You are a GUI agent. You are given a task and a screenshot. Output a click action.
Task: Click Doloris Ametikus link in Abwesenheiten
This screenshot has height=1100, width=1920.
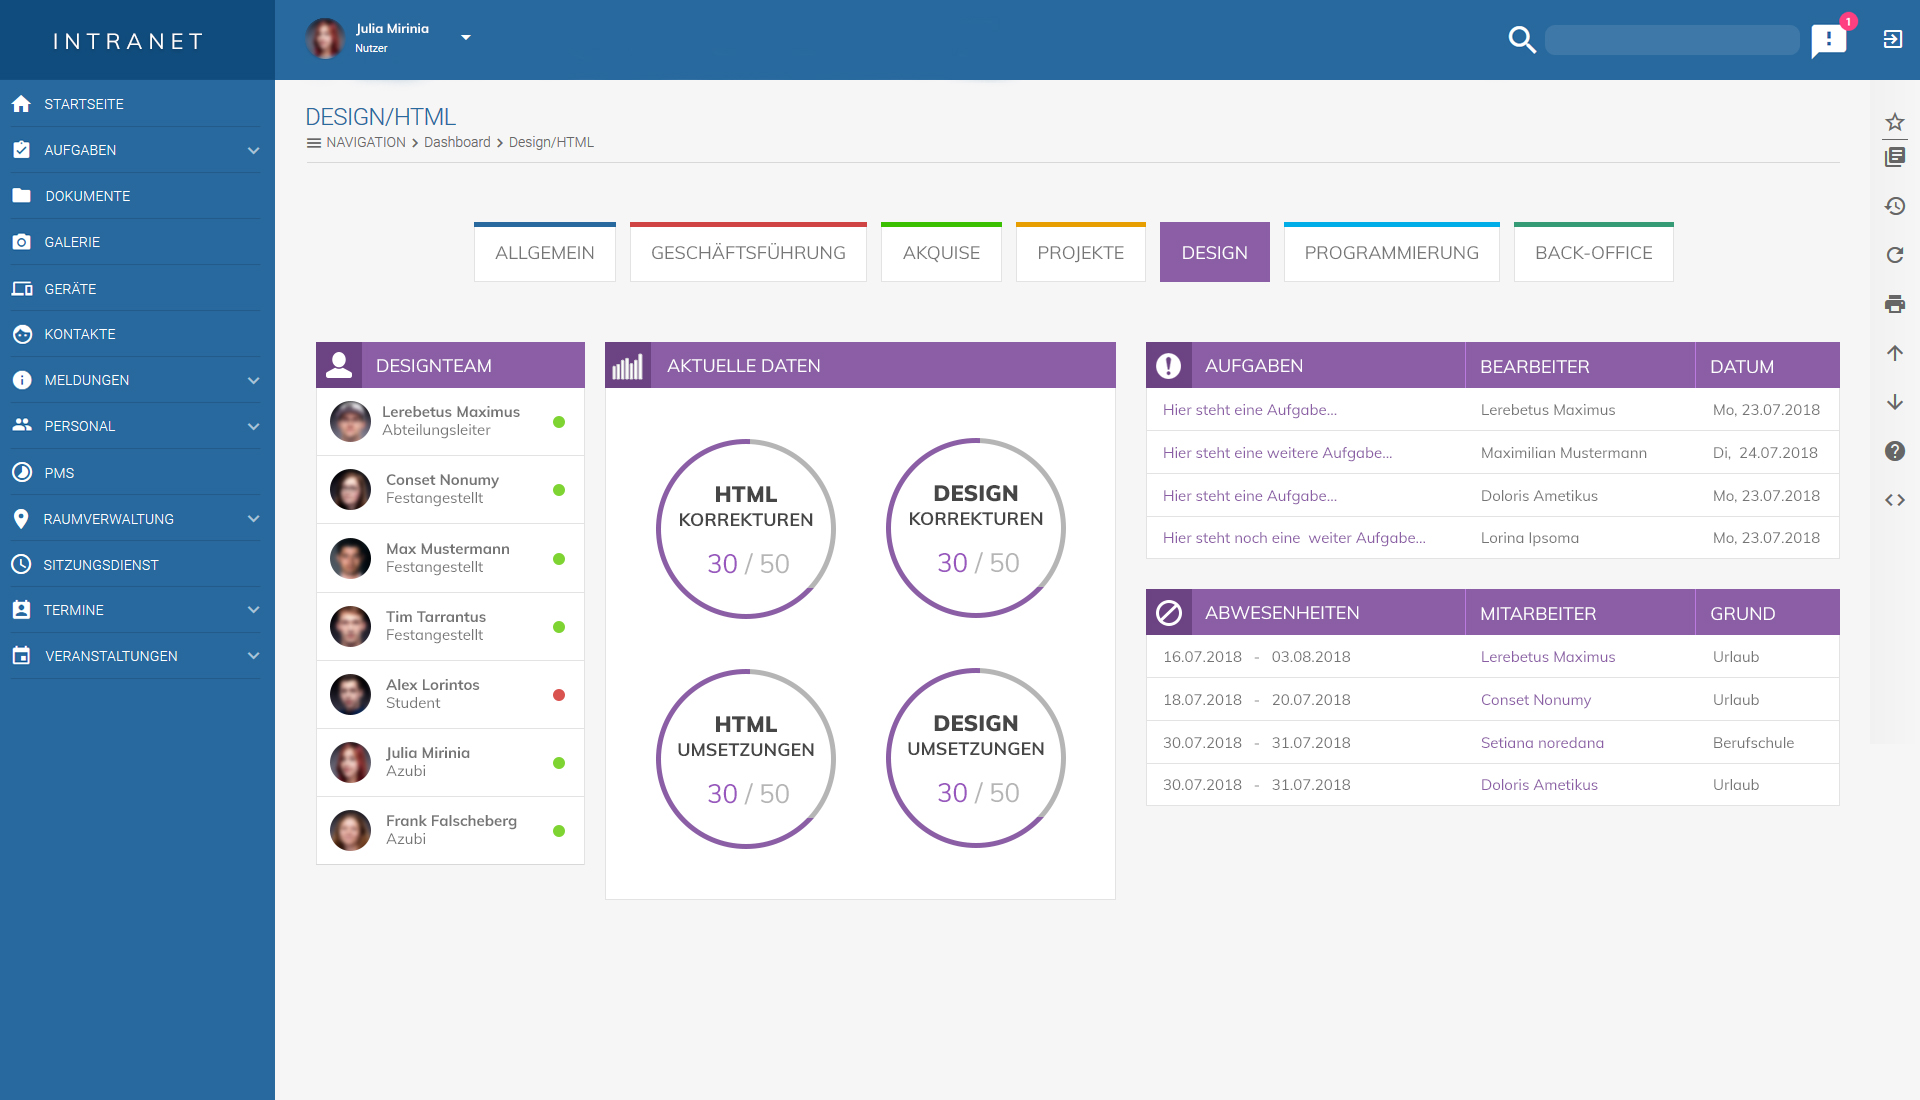point(1539,785)
